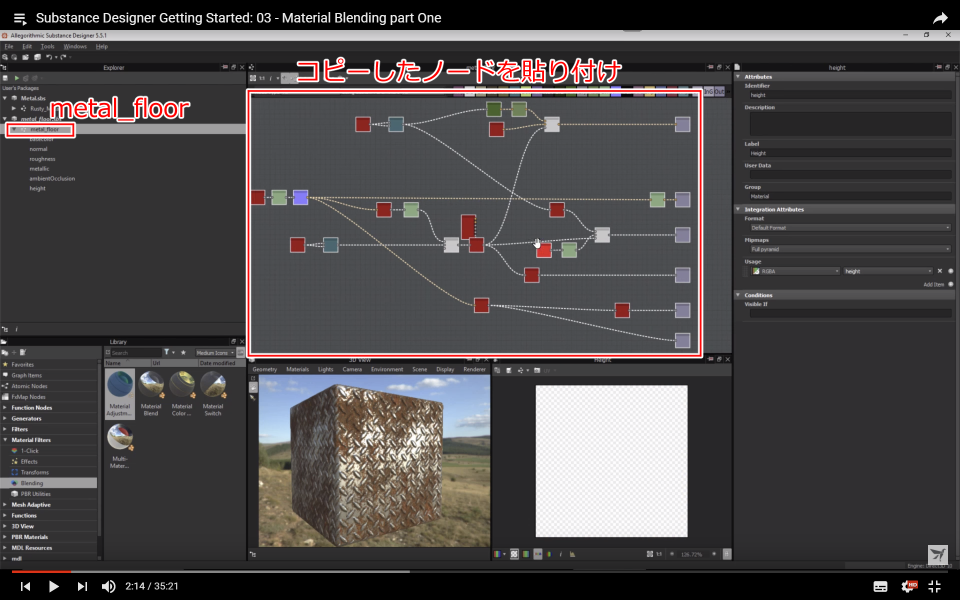The image size is (960, 600).
Task: Open video quality settings gear
Action: [x=908, y=587]
